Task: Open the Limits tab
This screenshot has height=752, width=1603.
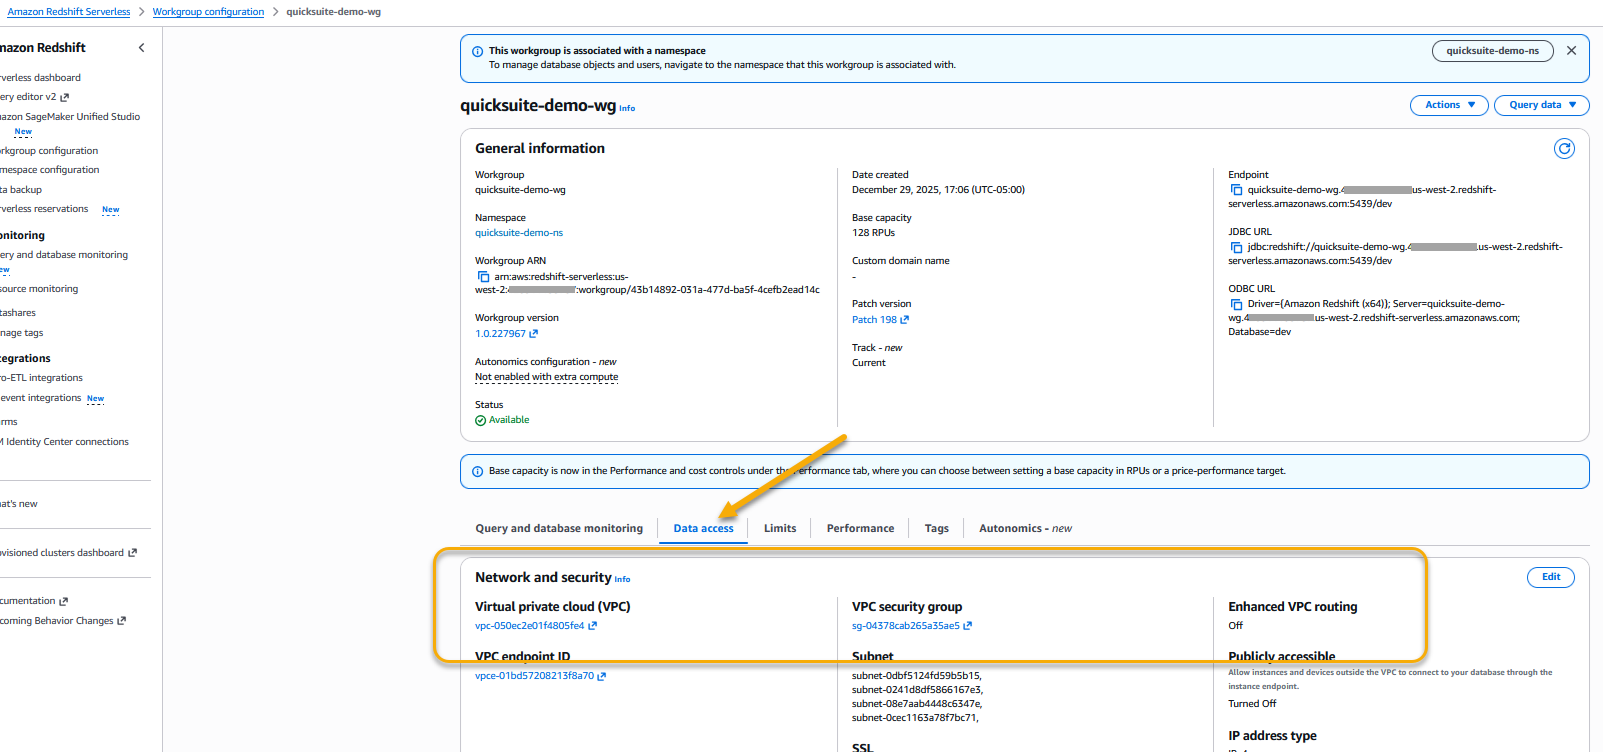Action: click(780, 529)
